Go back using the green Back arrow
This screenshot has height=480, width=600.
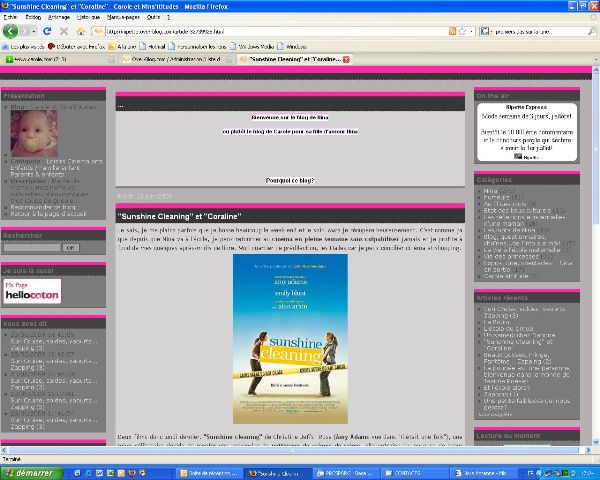[10, 31]
